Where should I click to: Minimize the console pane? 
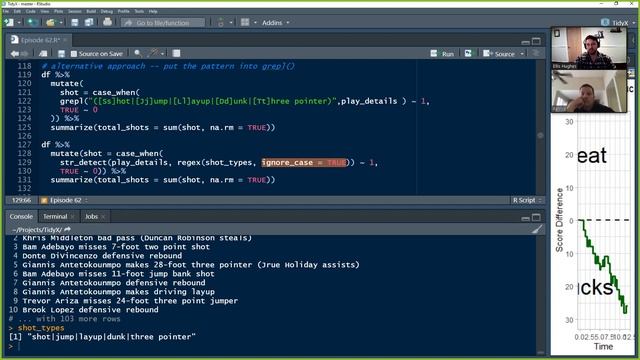click(x=526, y=218)
